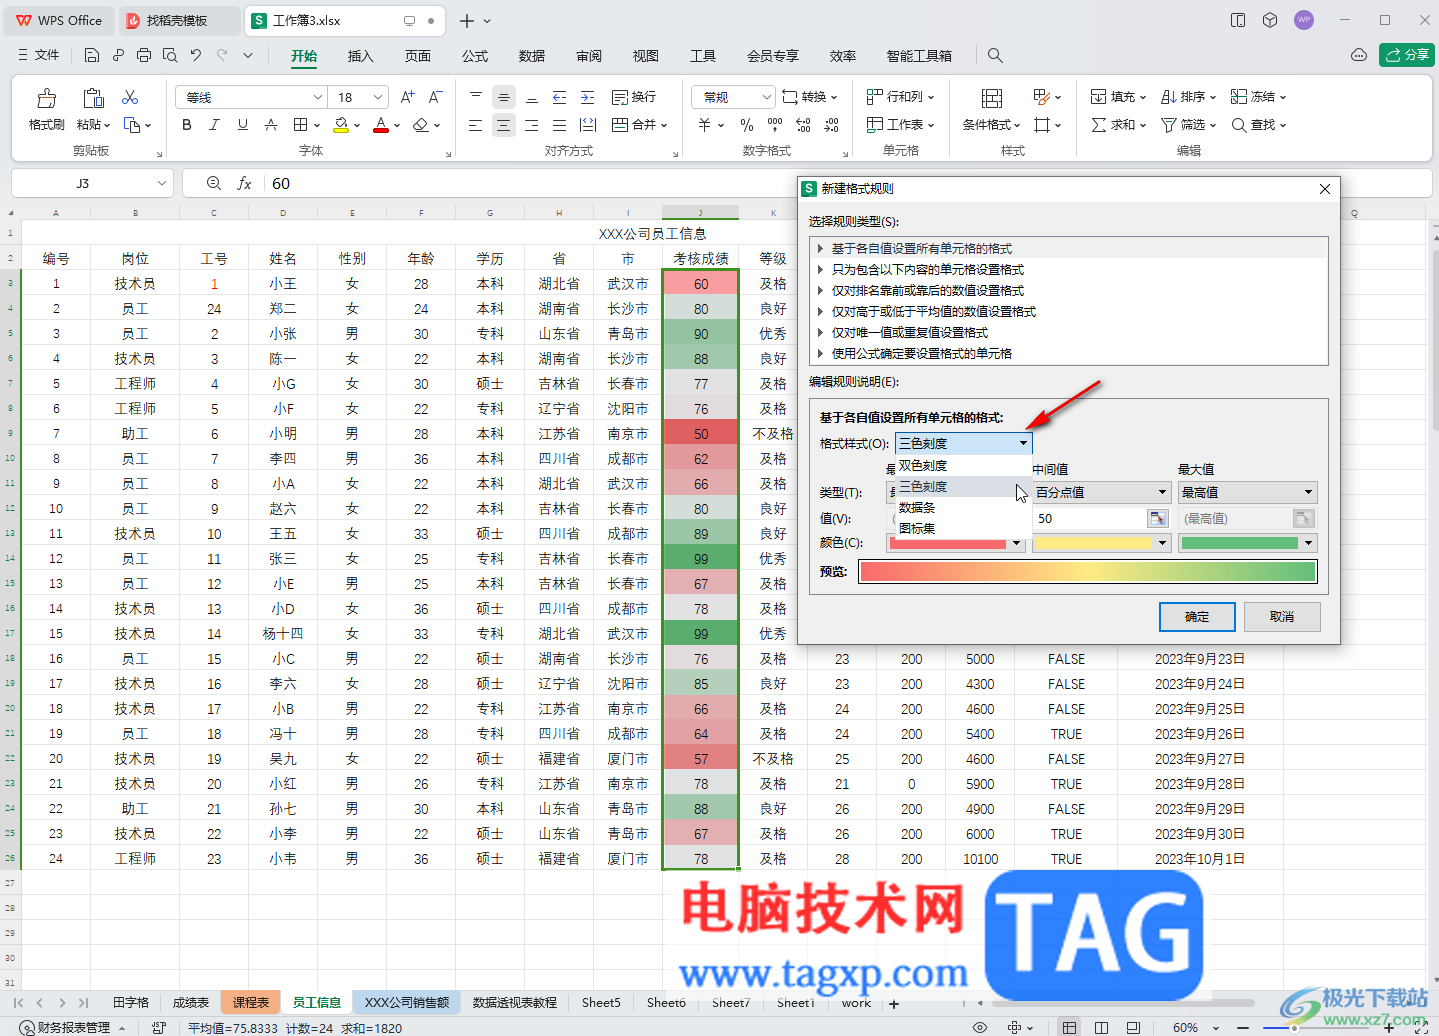
Task: Choose 数据条 from the format style list
Action: [917, 507]
